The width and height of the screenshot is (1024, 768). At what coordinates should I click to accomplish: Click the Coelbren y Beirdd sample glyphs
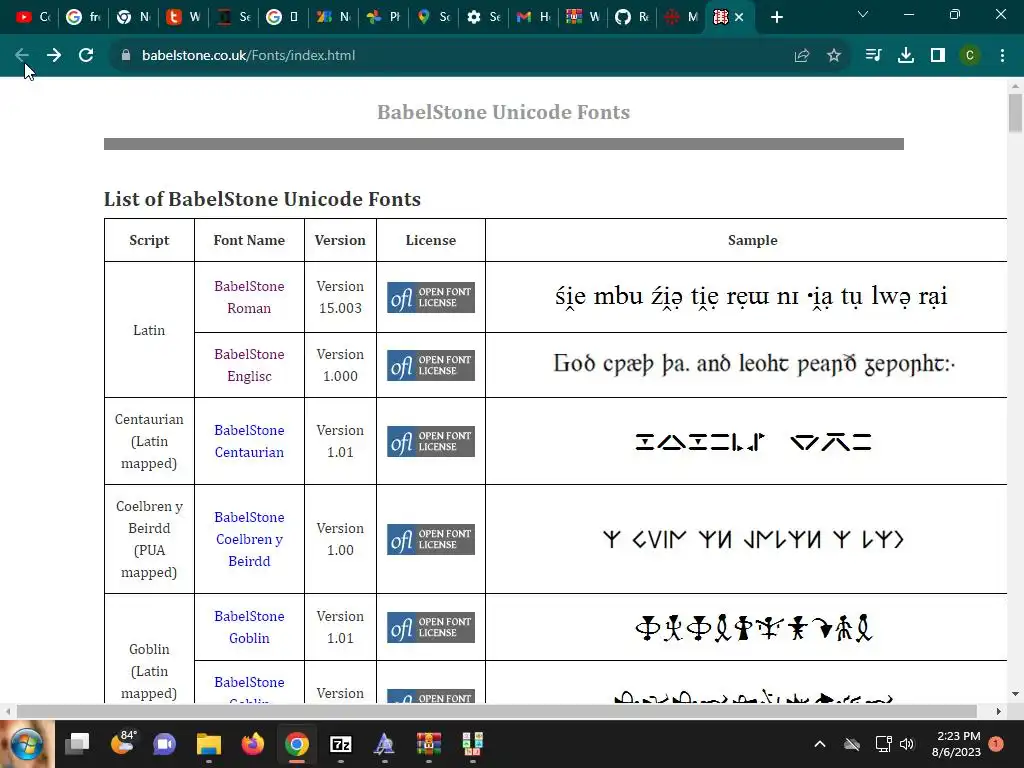click(753, 539)
